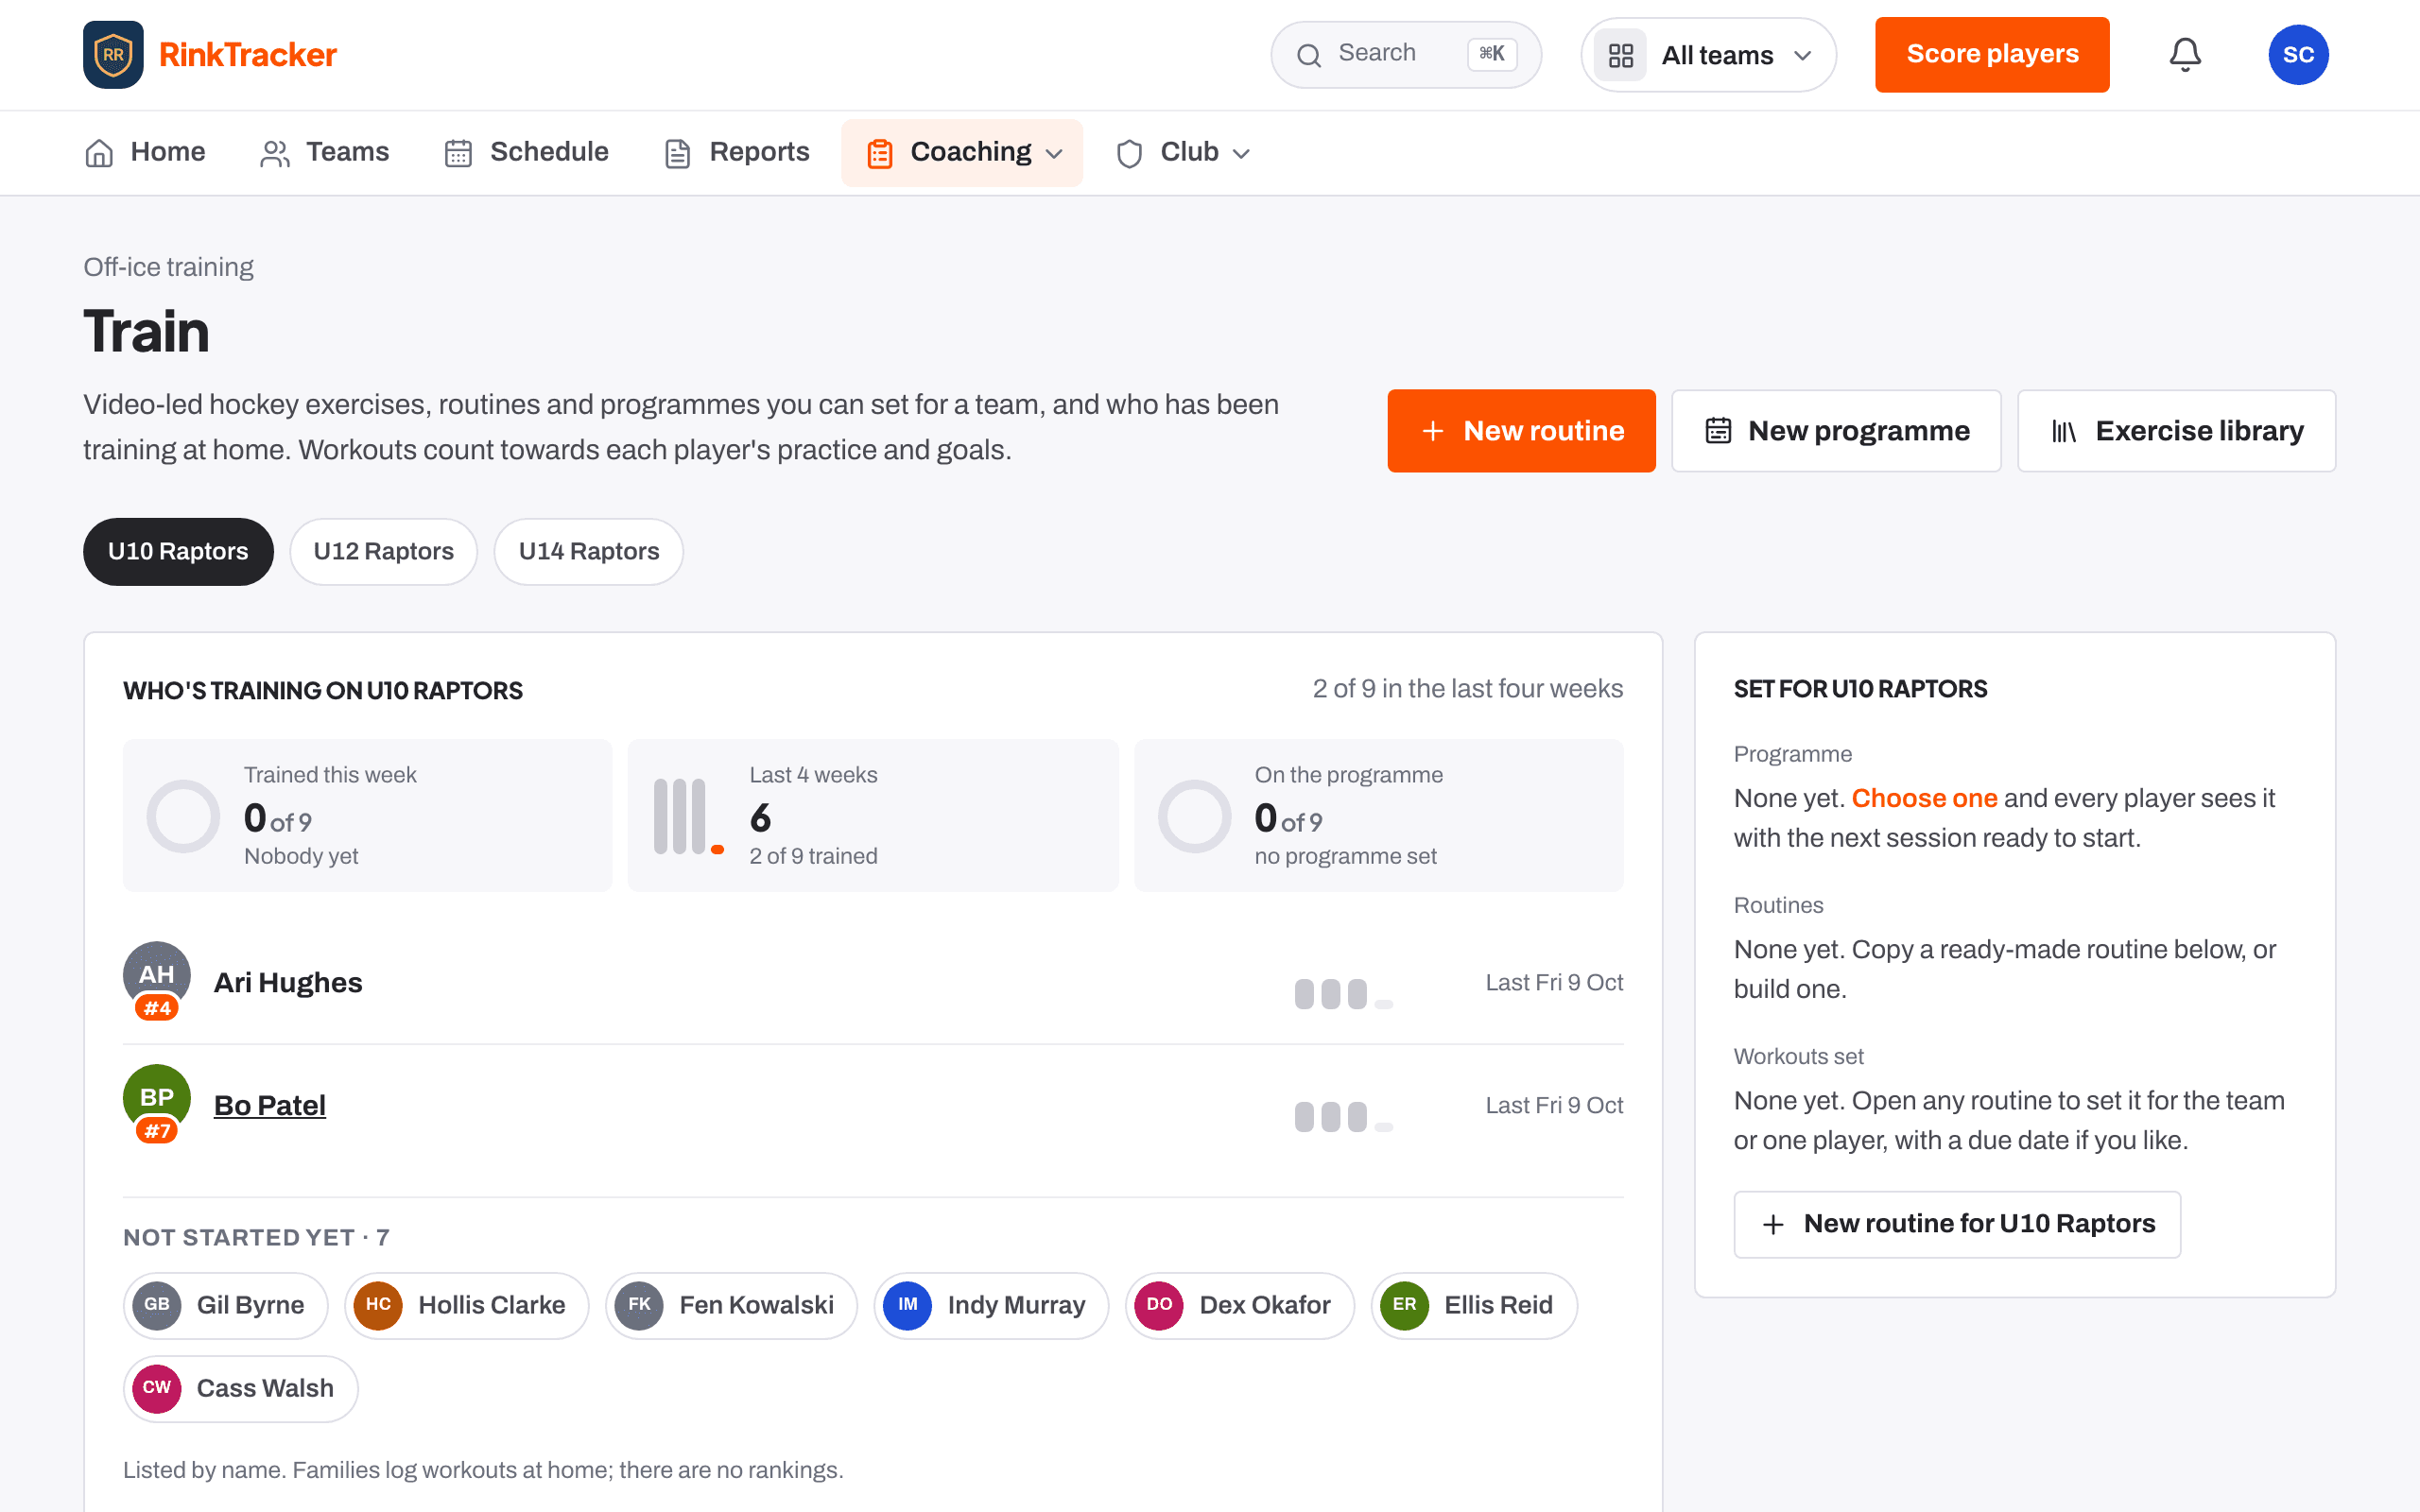Click the Home house icon

99,153
